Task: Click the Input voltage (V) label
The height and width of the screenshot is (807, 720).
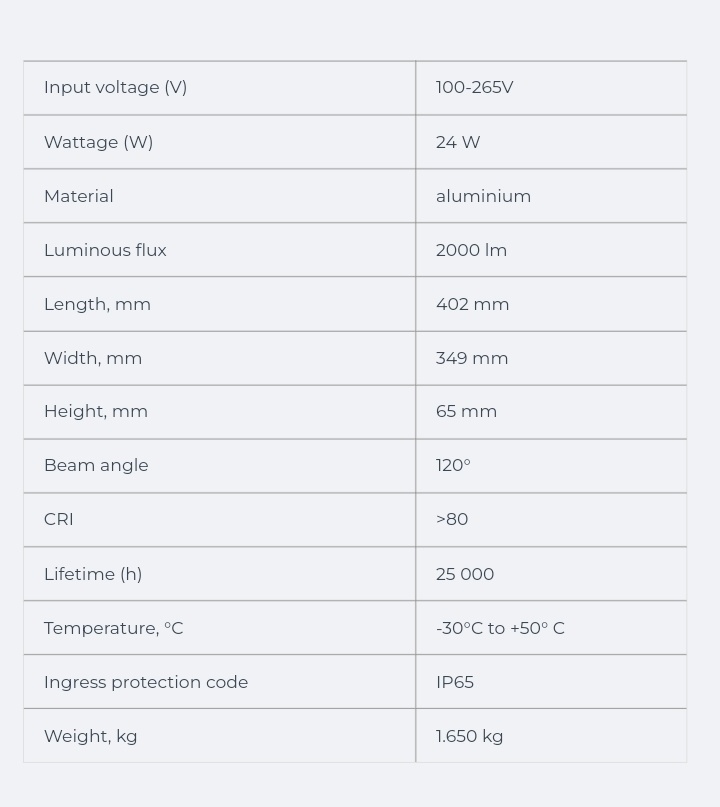Action: (x=116, y=88)
